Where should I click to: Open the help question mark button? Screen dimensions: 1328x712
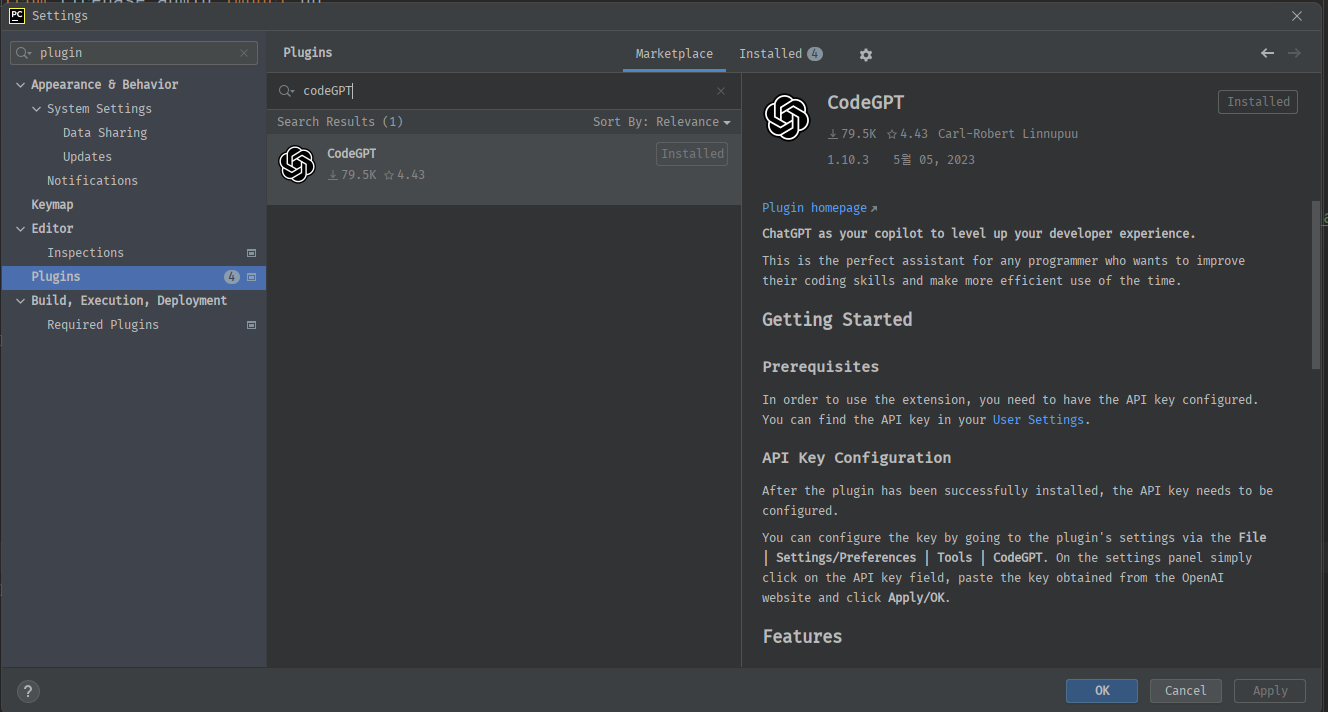click(x=28, y=691)
